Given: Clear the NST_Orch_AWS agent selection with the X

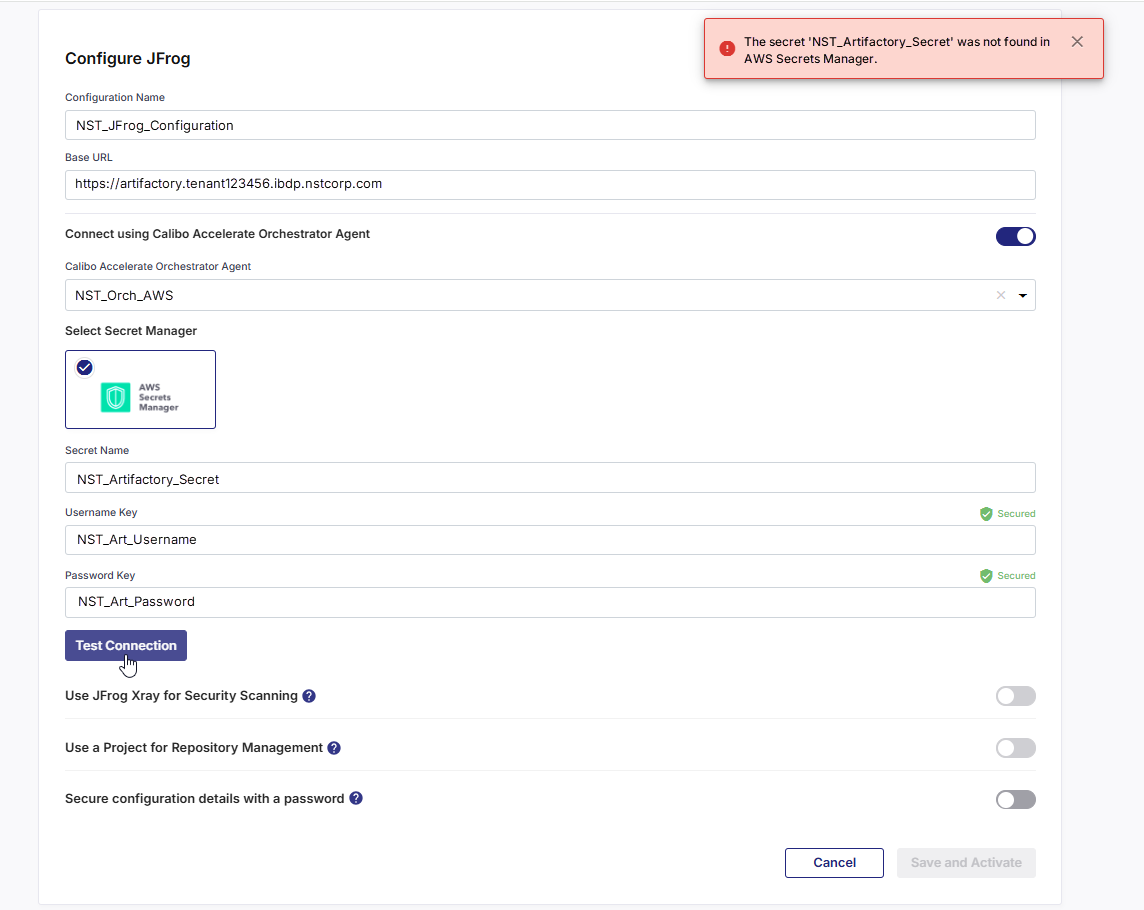Looking at the screenshot, I should 1000,295.
